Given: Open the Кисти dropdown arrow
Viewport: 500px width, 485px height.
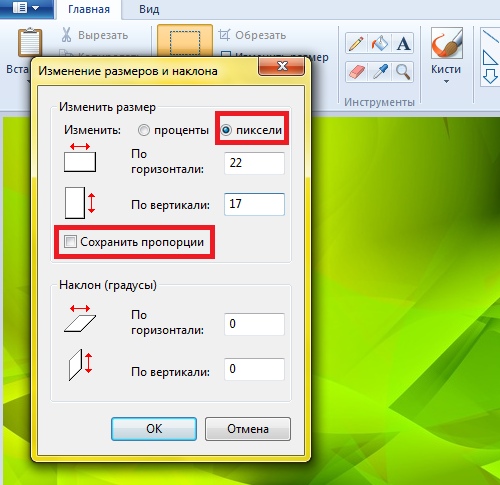Looking at the screenshot, I should point(446,81).
